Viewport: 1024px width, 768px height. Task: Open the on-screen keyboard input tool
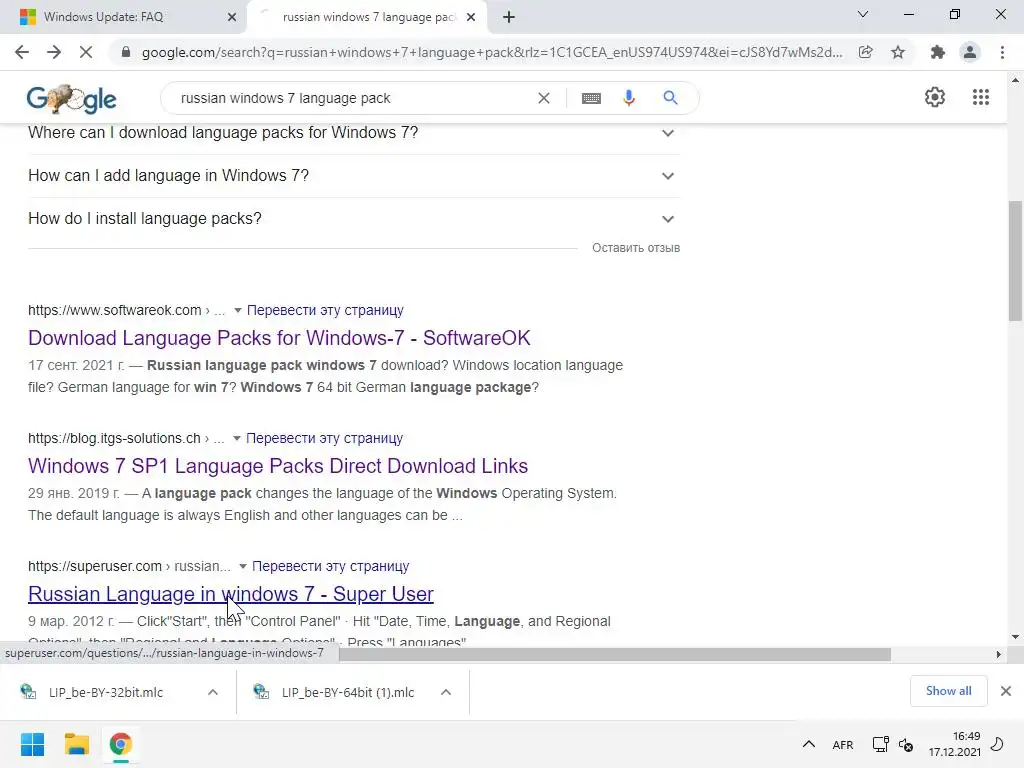pos(591,98)
